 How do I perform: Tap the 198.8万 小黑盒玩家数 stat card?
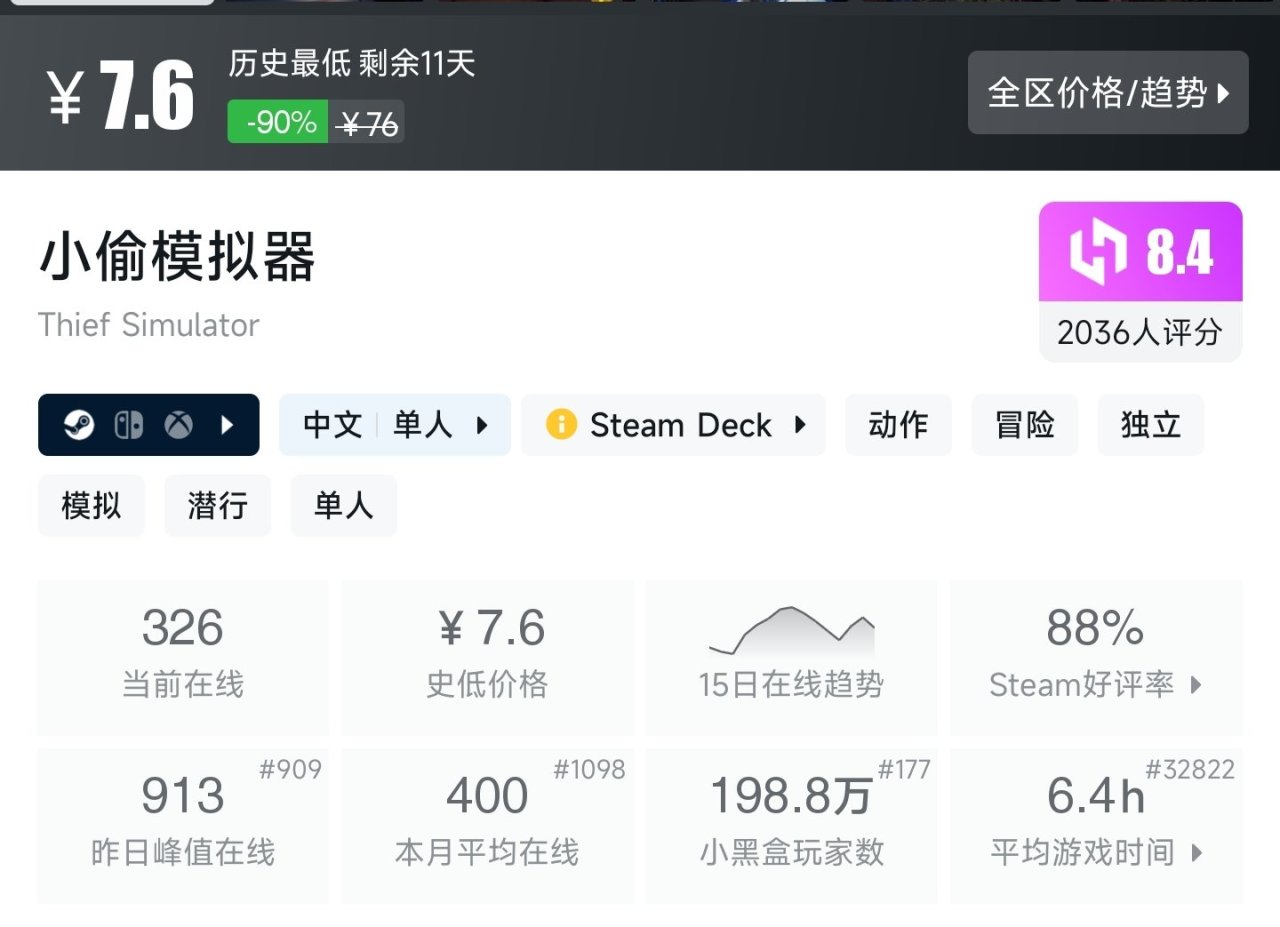[x=791, y=825]
